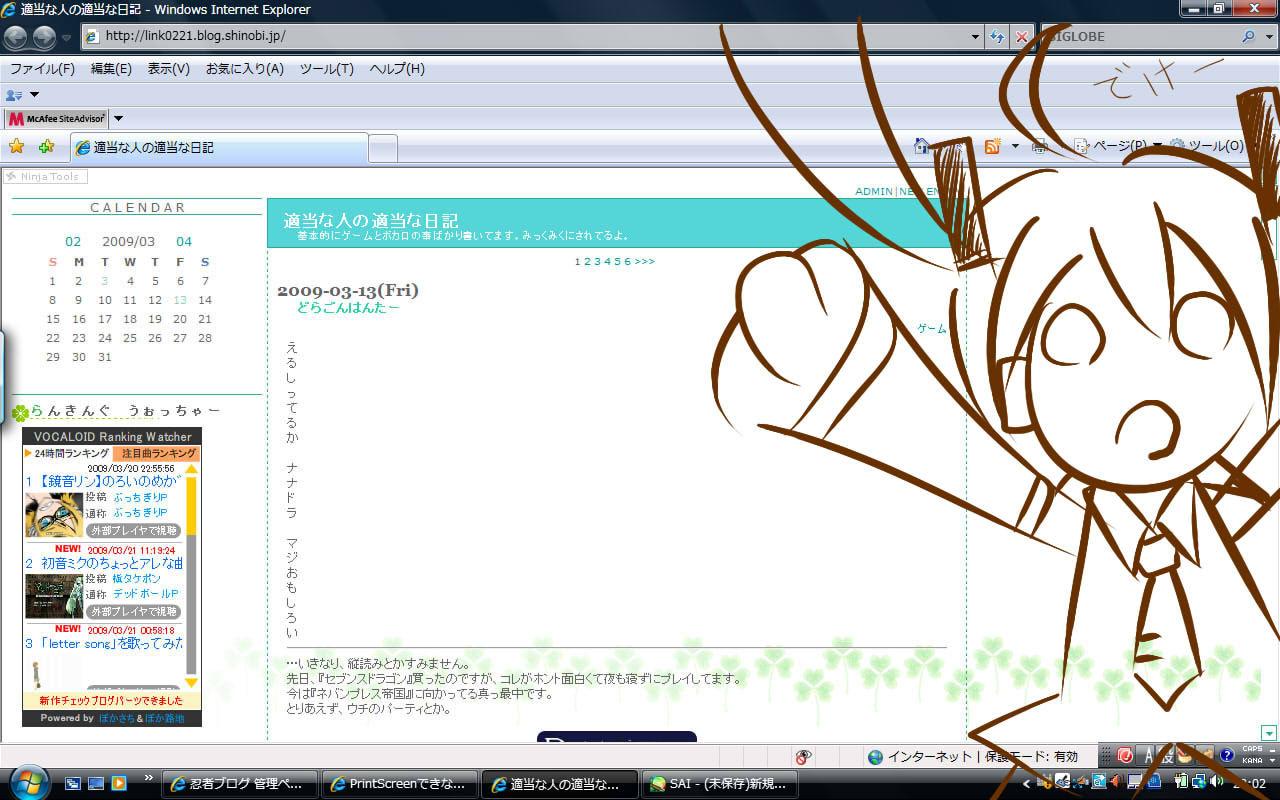Click the thumbnail for ranking entry 2

(x=54, y=596)
